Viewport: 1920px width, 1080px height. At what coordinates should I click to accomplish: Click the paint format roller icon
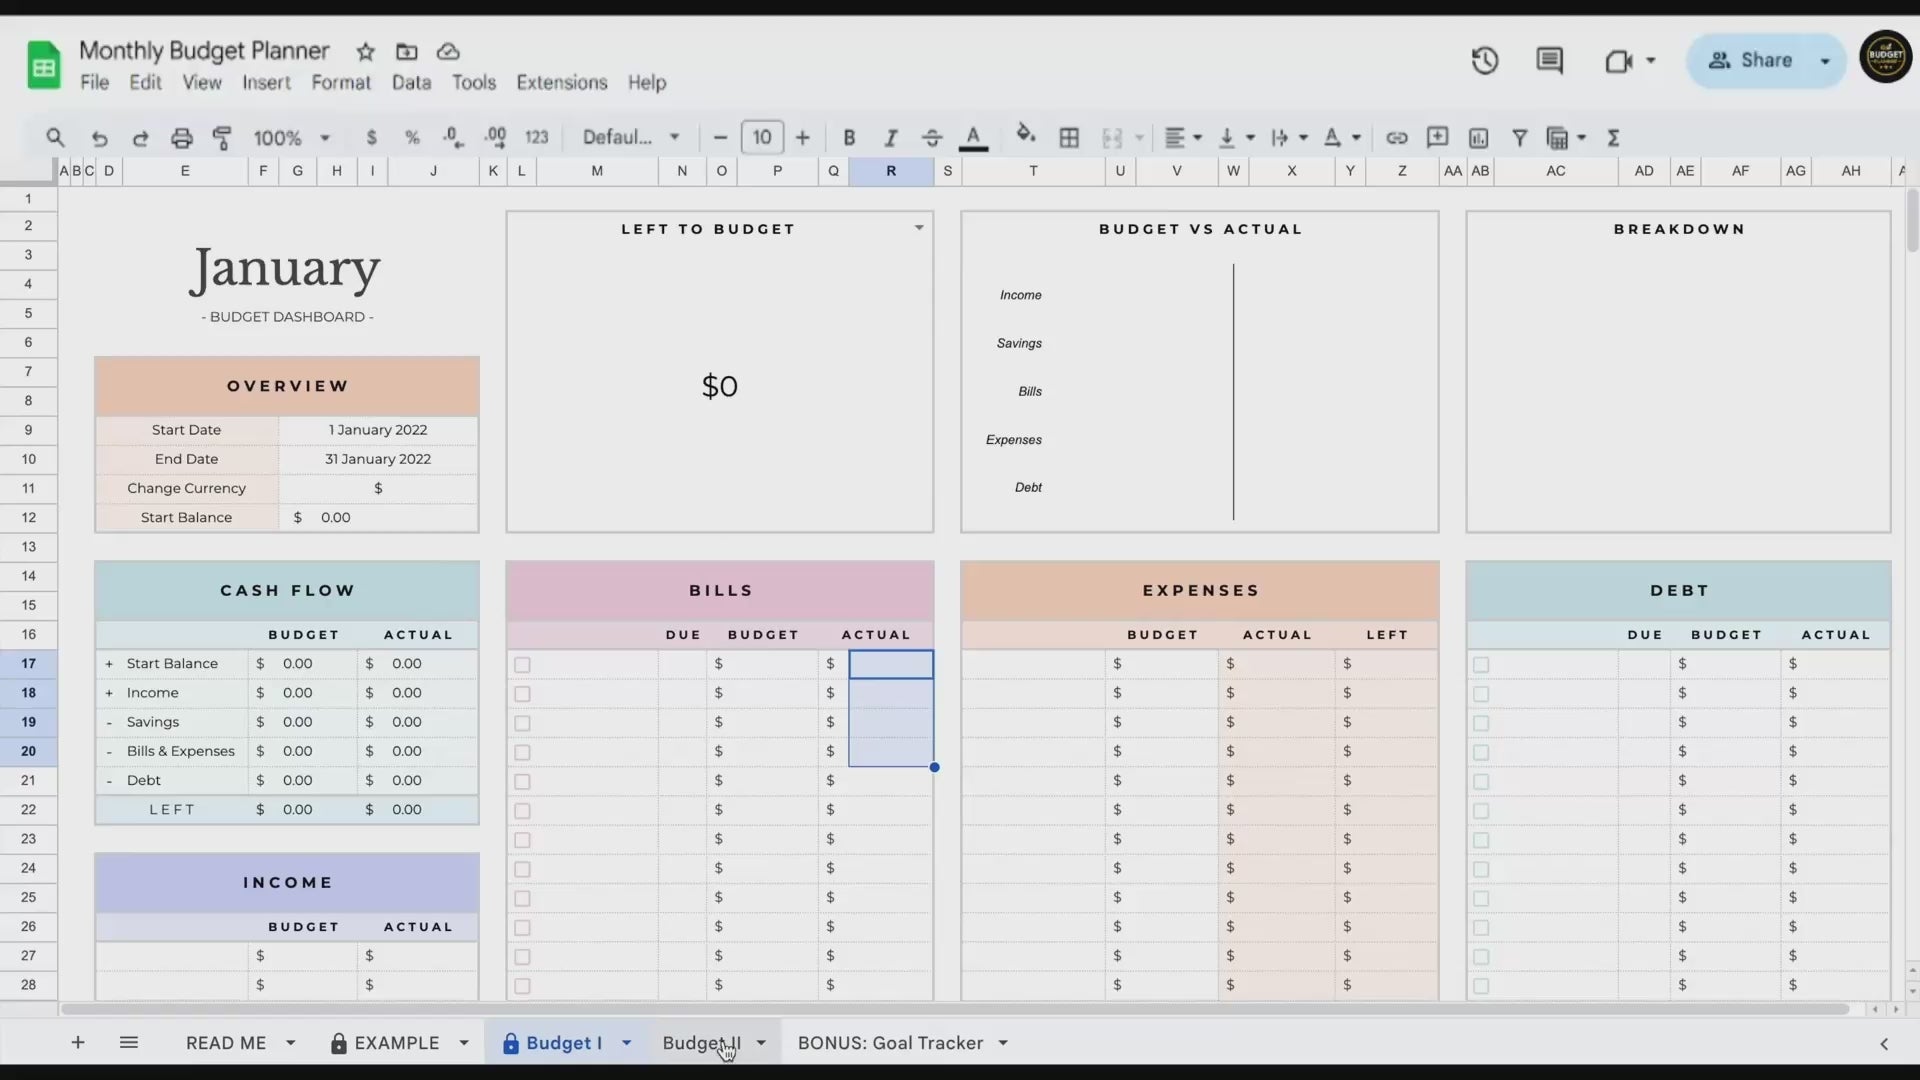tap(222, 138)
